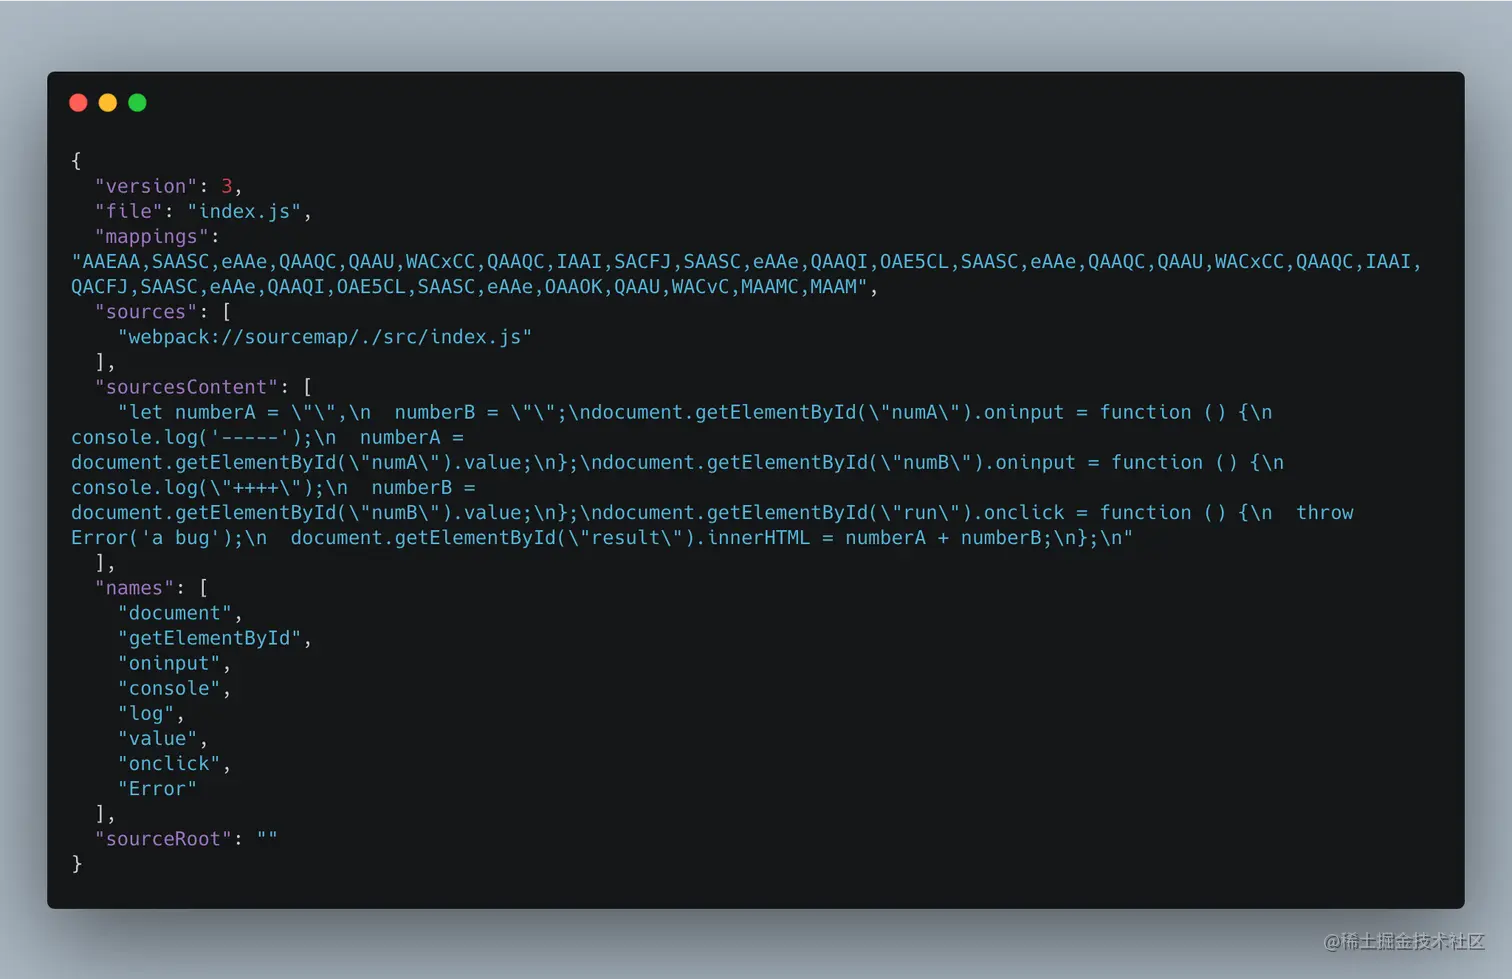Screen dimensions: 1512x979
Task: Click the "sourceRoot" key
Action: [x=164, y=839]
